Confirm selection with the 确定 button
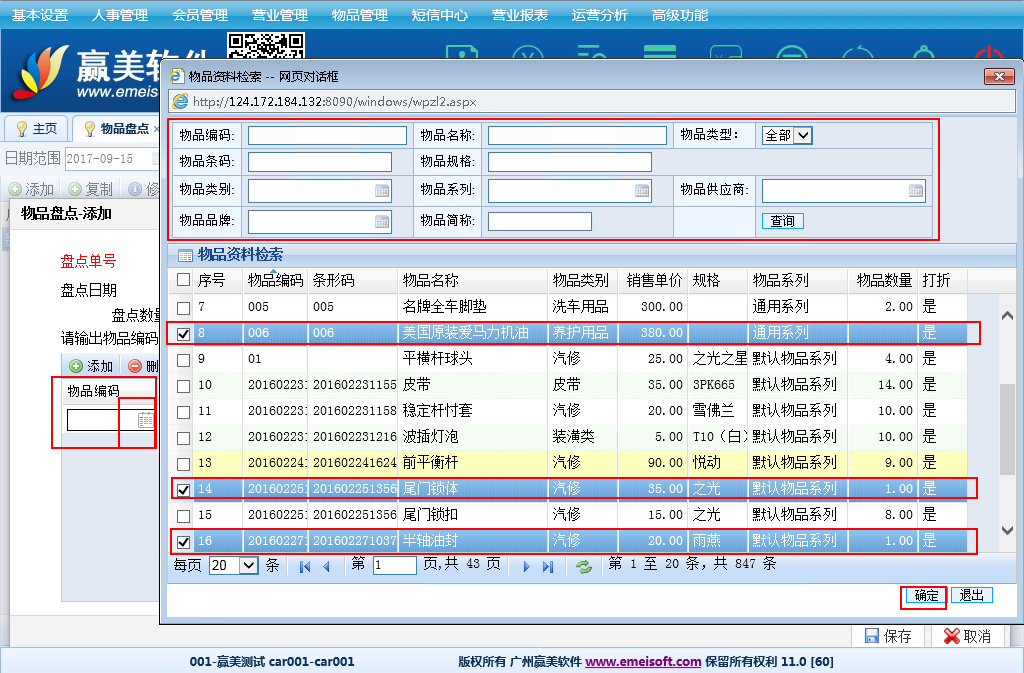This screenshot has width=1024, height=673. click(926, 595)
